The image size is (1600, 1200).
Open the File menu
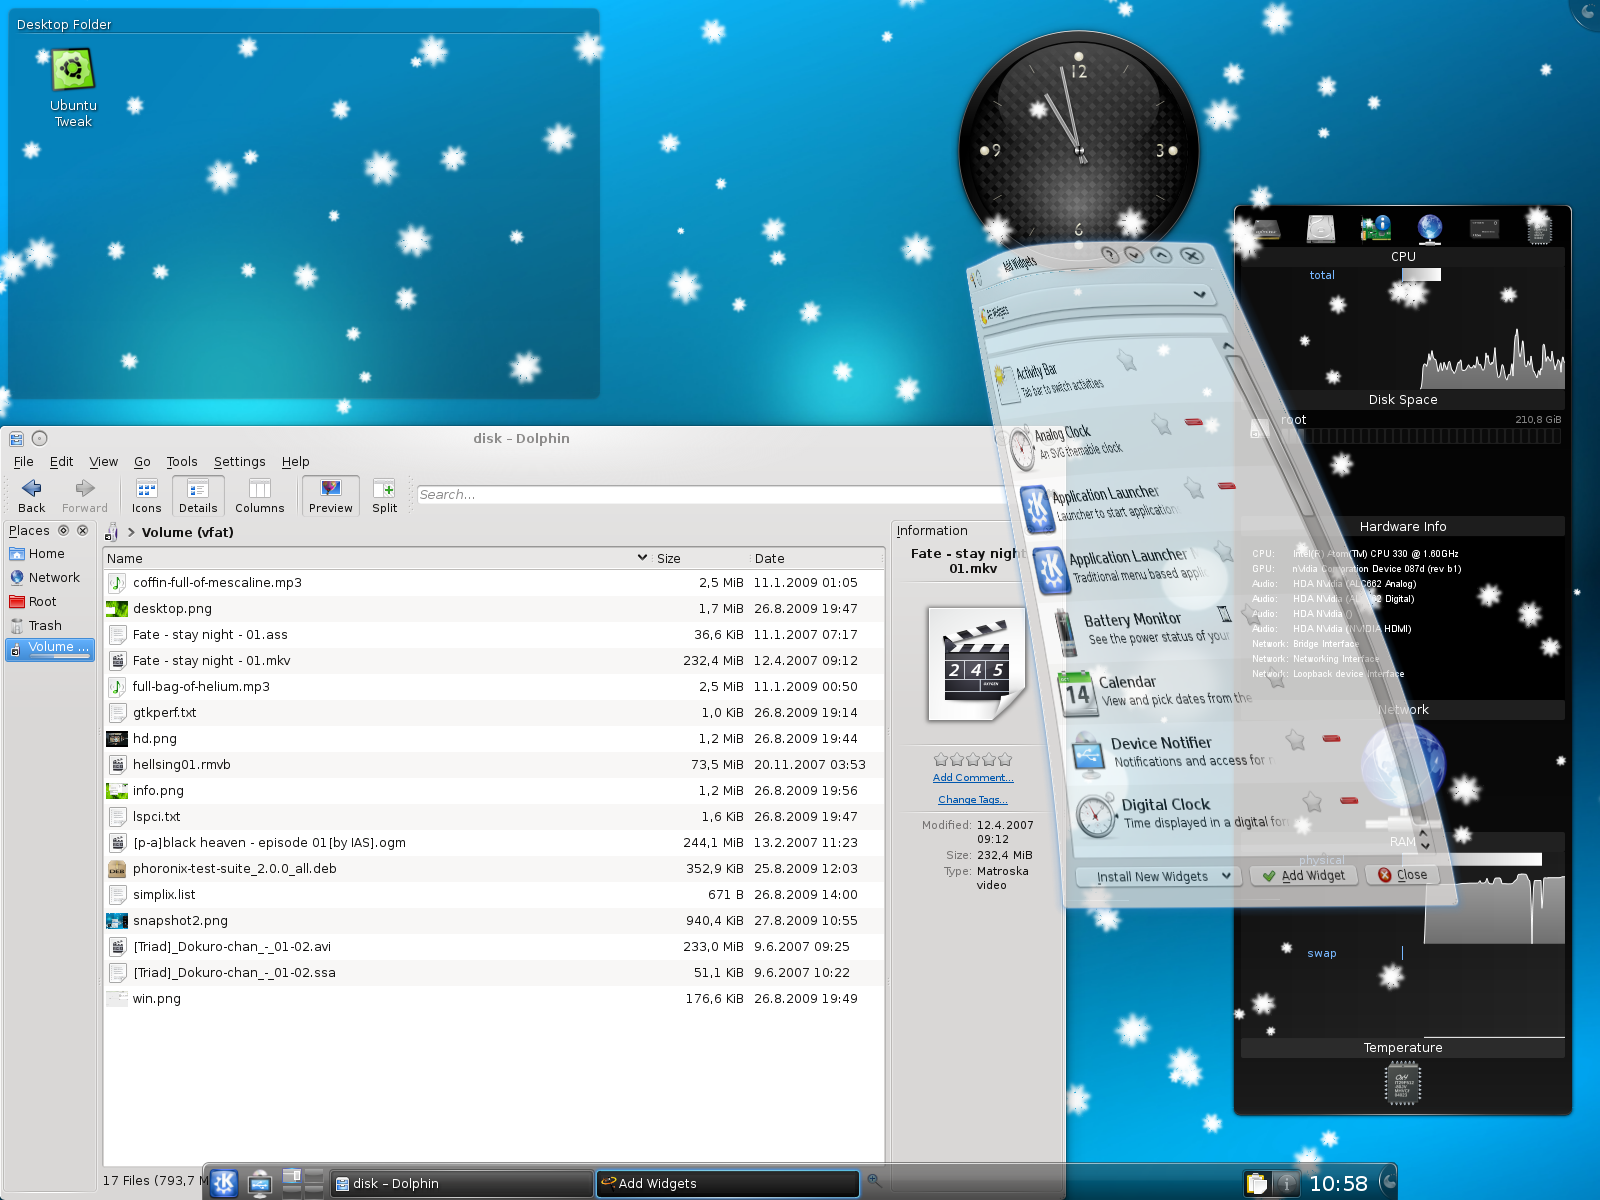24,461
